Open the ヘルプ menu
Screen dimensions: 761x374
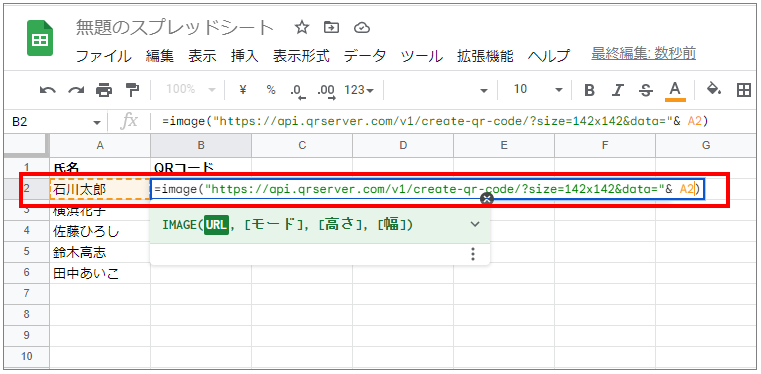click(549, 56)
